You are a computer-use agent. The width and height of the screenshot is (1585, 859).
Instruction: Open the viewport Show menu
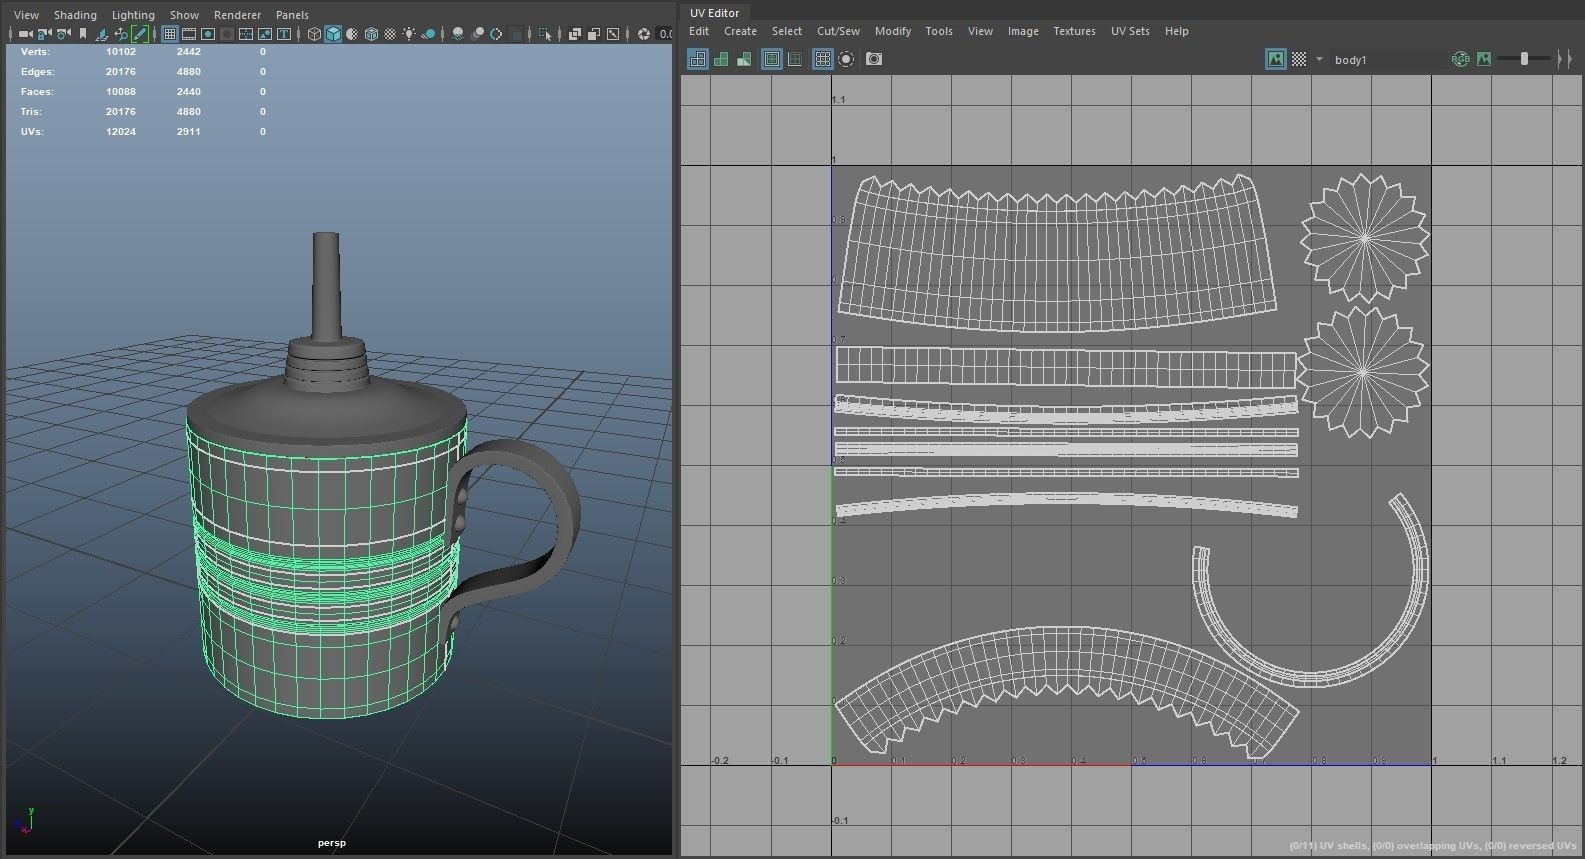tap(184, 15)
